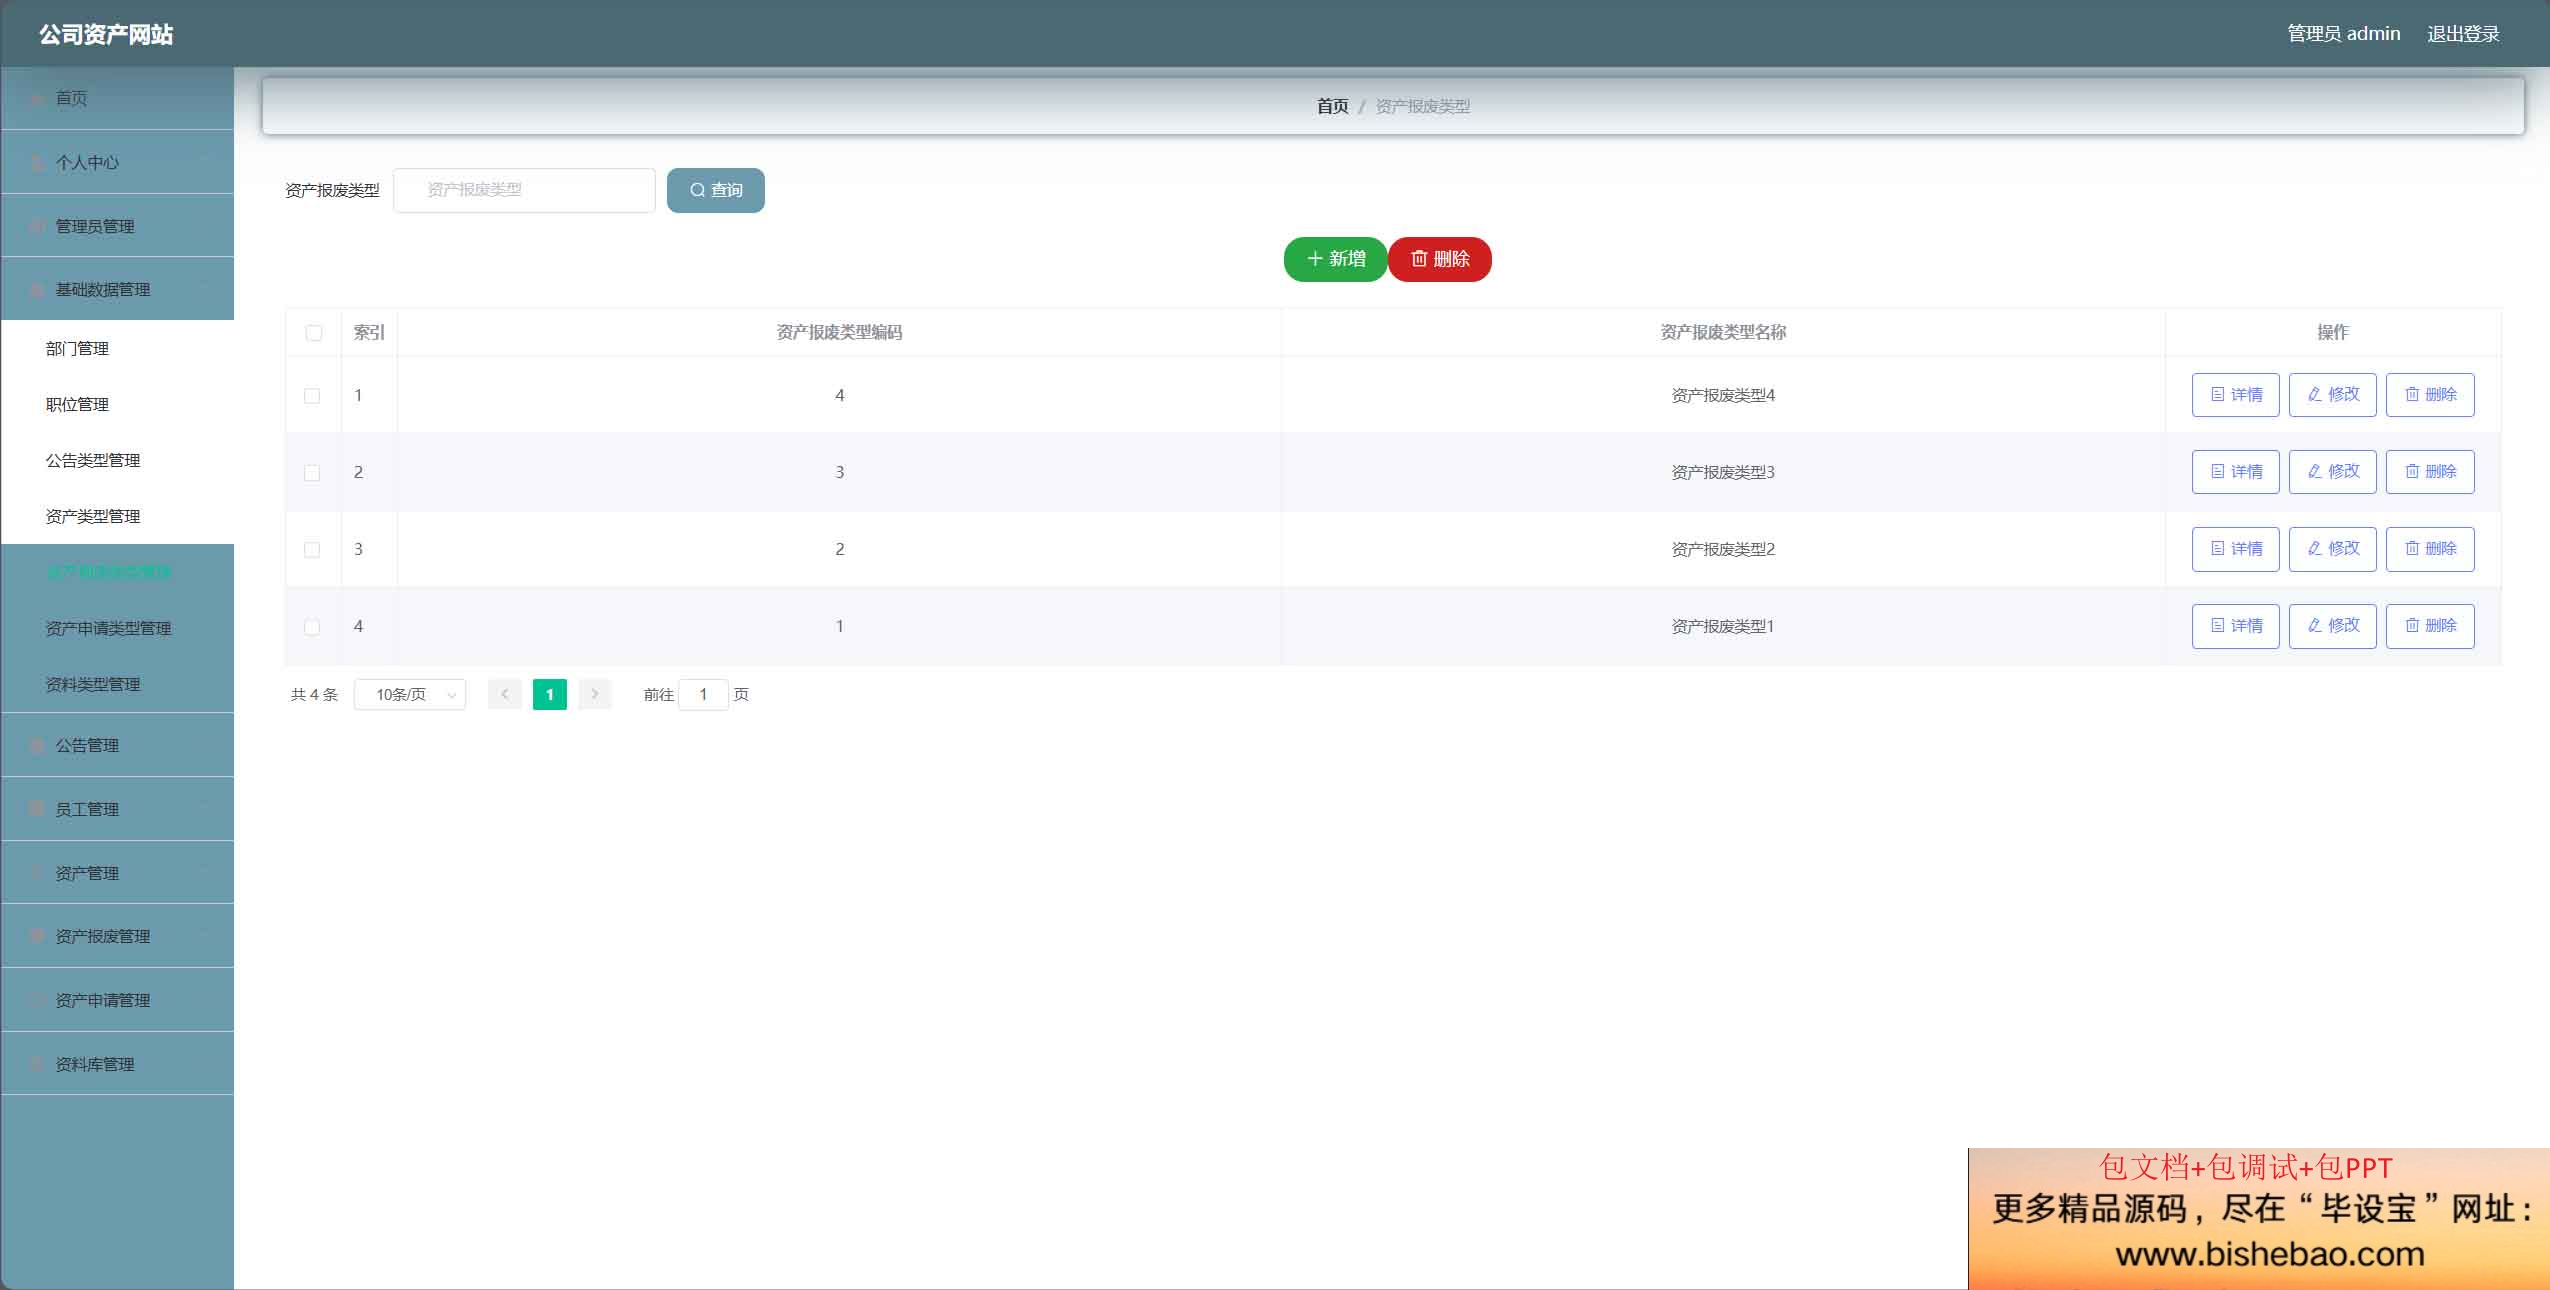Screen dimensions: 2550x1290
Task: Open details for 资产报废类型2 row
Action: point(2235,549)
